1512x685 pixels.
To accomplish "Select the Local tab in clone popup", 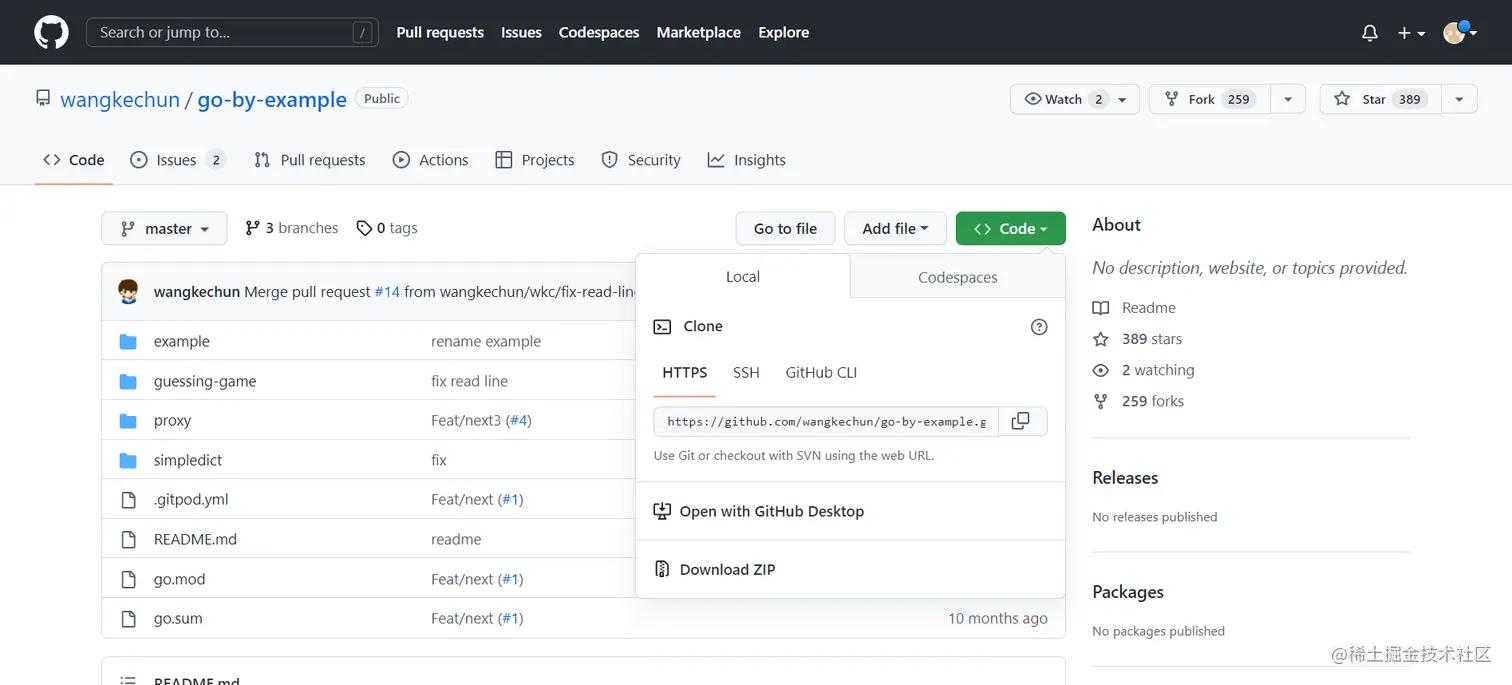I will [743, 277].
